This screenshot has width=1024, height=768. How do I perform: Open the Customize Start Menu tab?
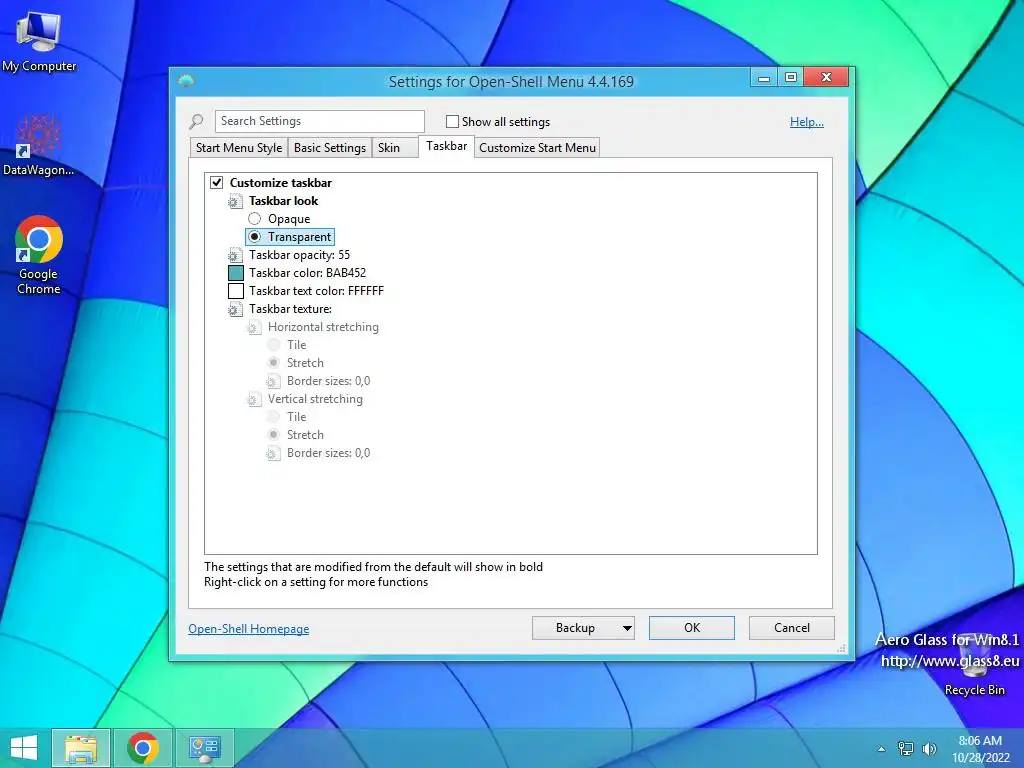pos(537,148)
